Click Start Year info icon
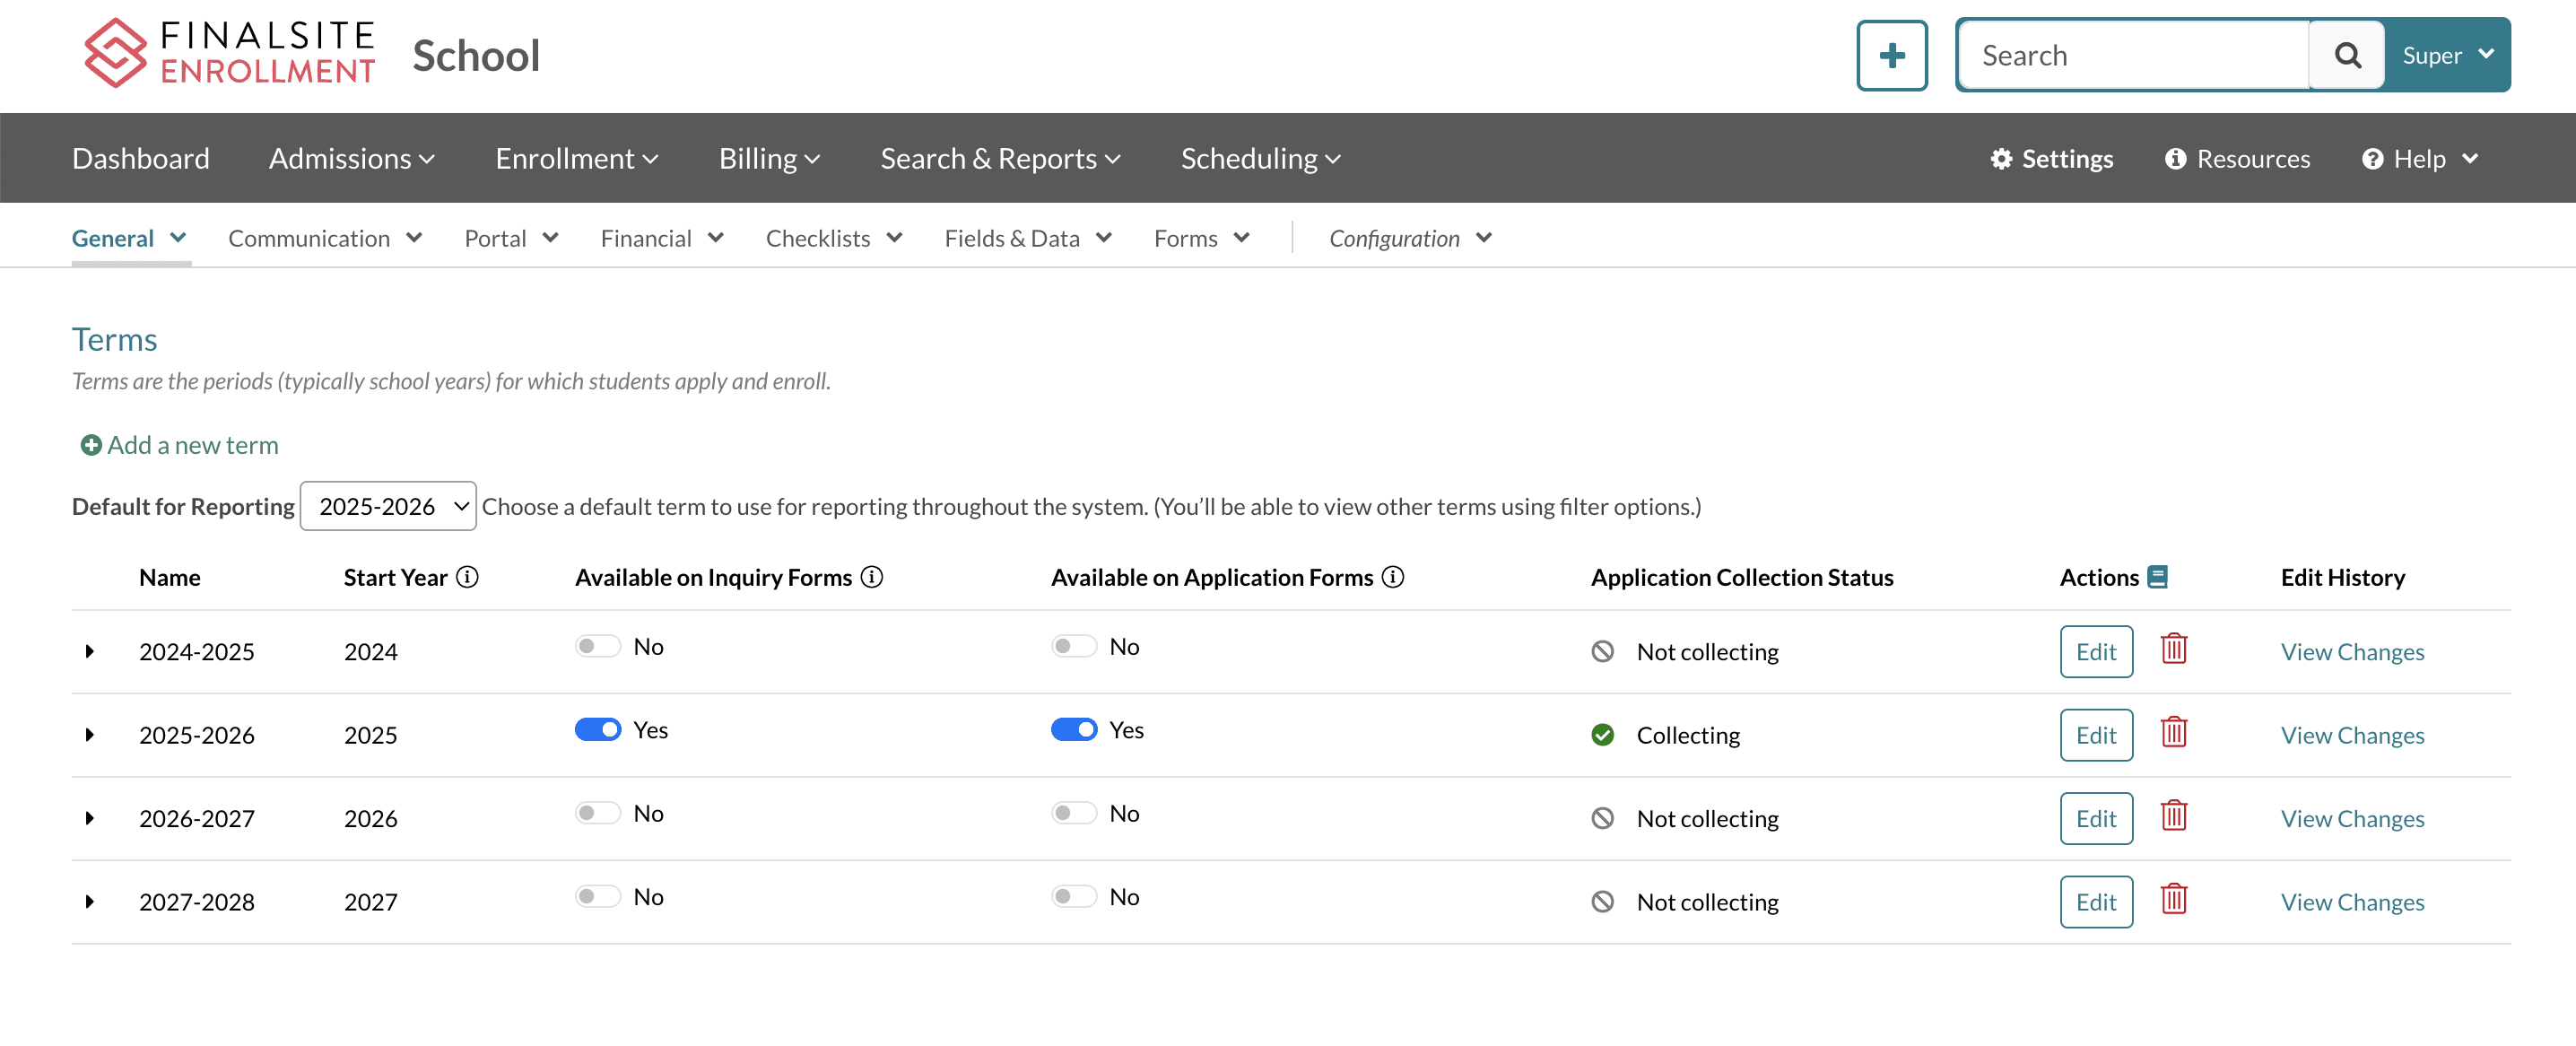Image resolution: width=2576 pixels, height=1046 pixels. 467,577
